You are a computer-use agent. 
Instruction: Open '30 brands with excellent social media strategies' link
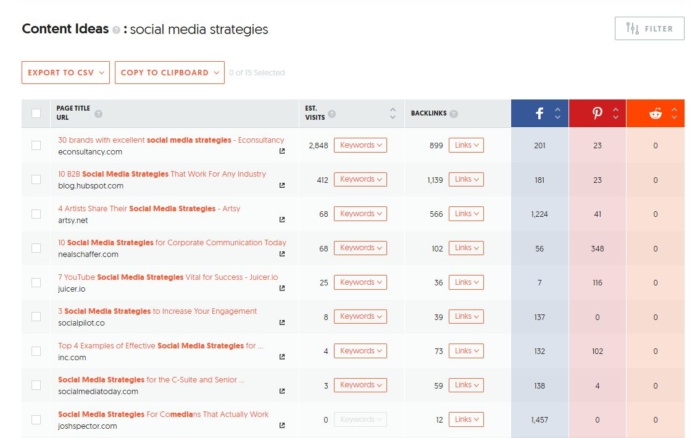point(171,140)
